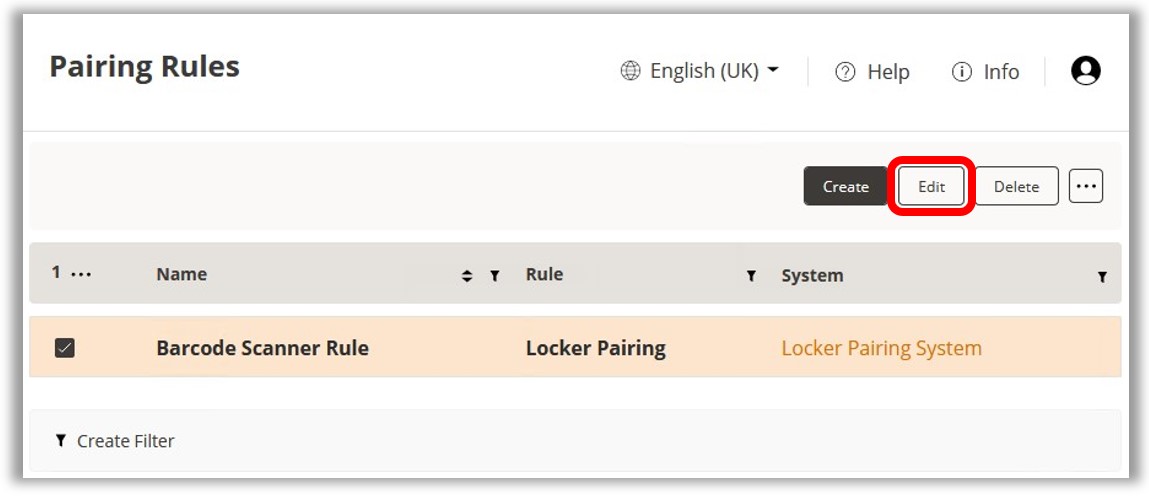The image size is (1149, 497).
Task: Click the filter funnel in Name column
Action: (494, 276)
